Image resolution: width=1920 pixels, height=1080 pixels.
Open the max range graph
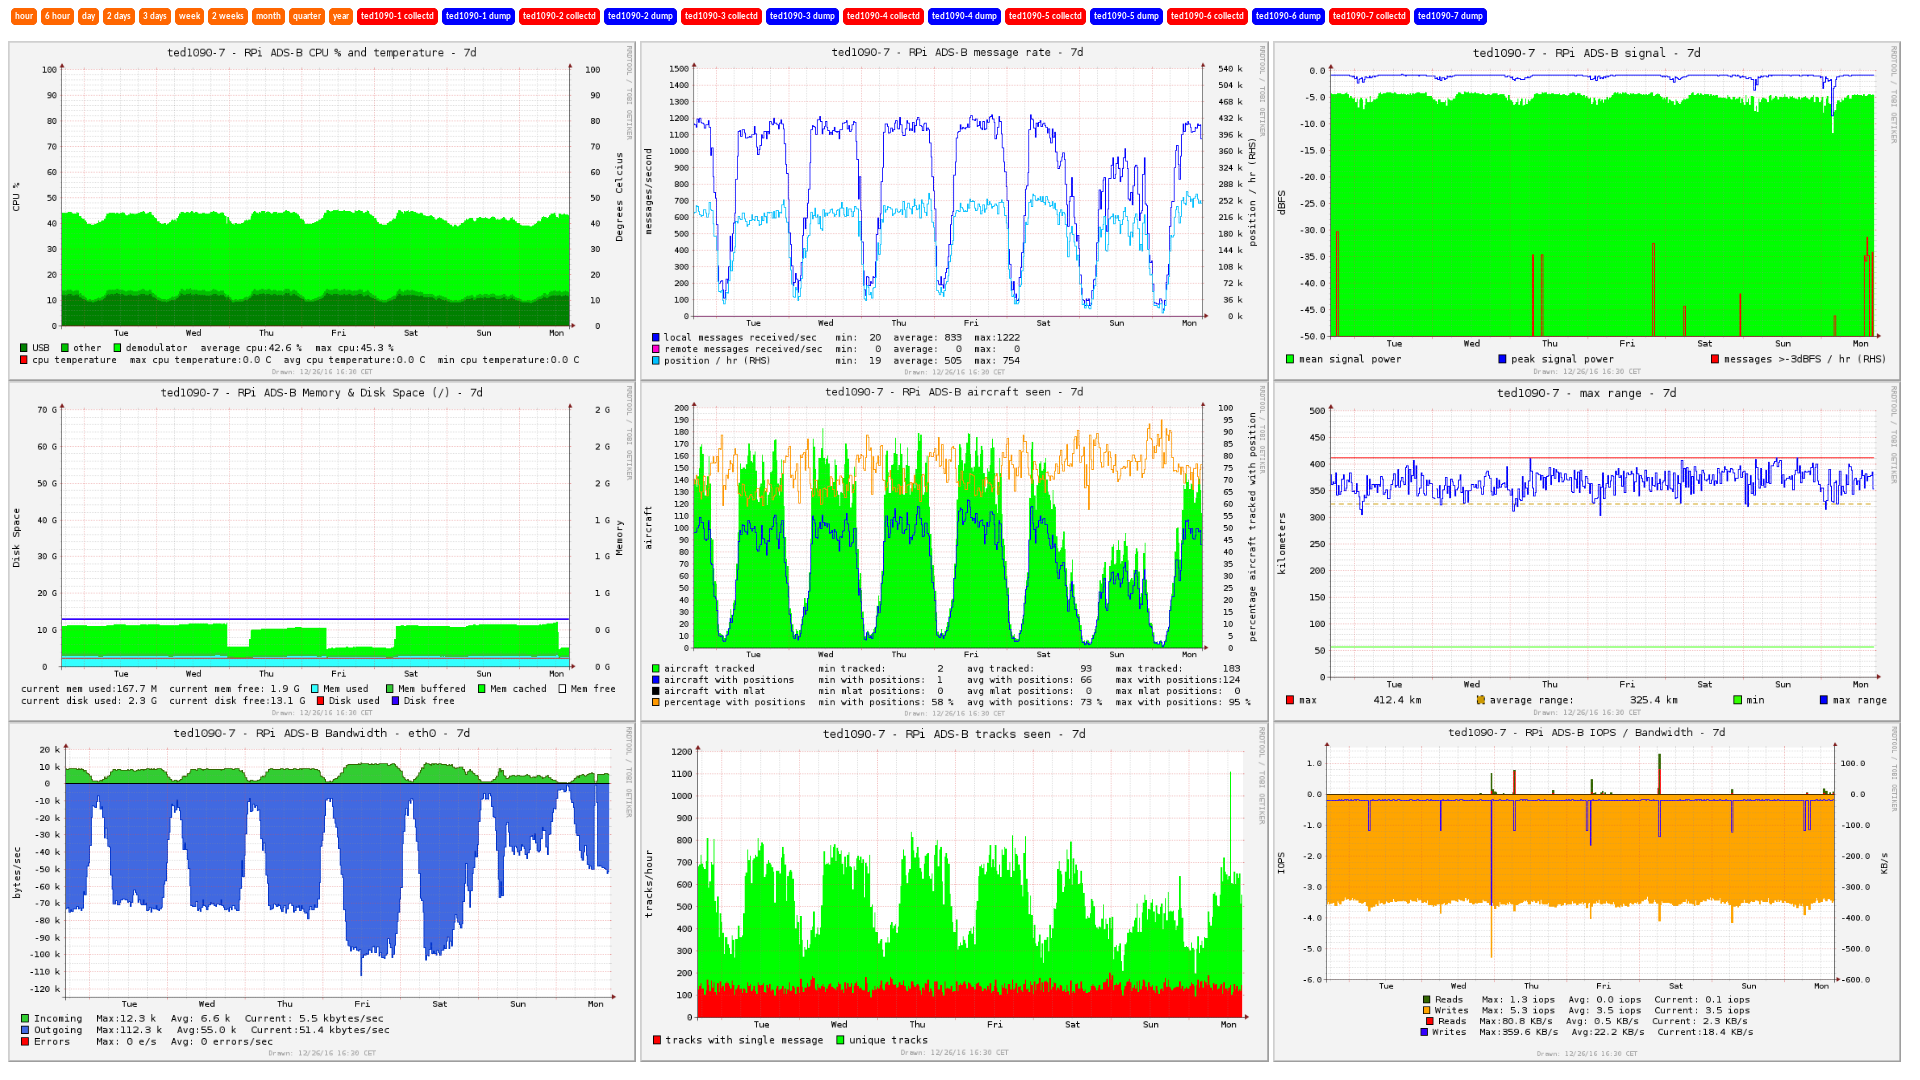pos(1585,540)
